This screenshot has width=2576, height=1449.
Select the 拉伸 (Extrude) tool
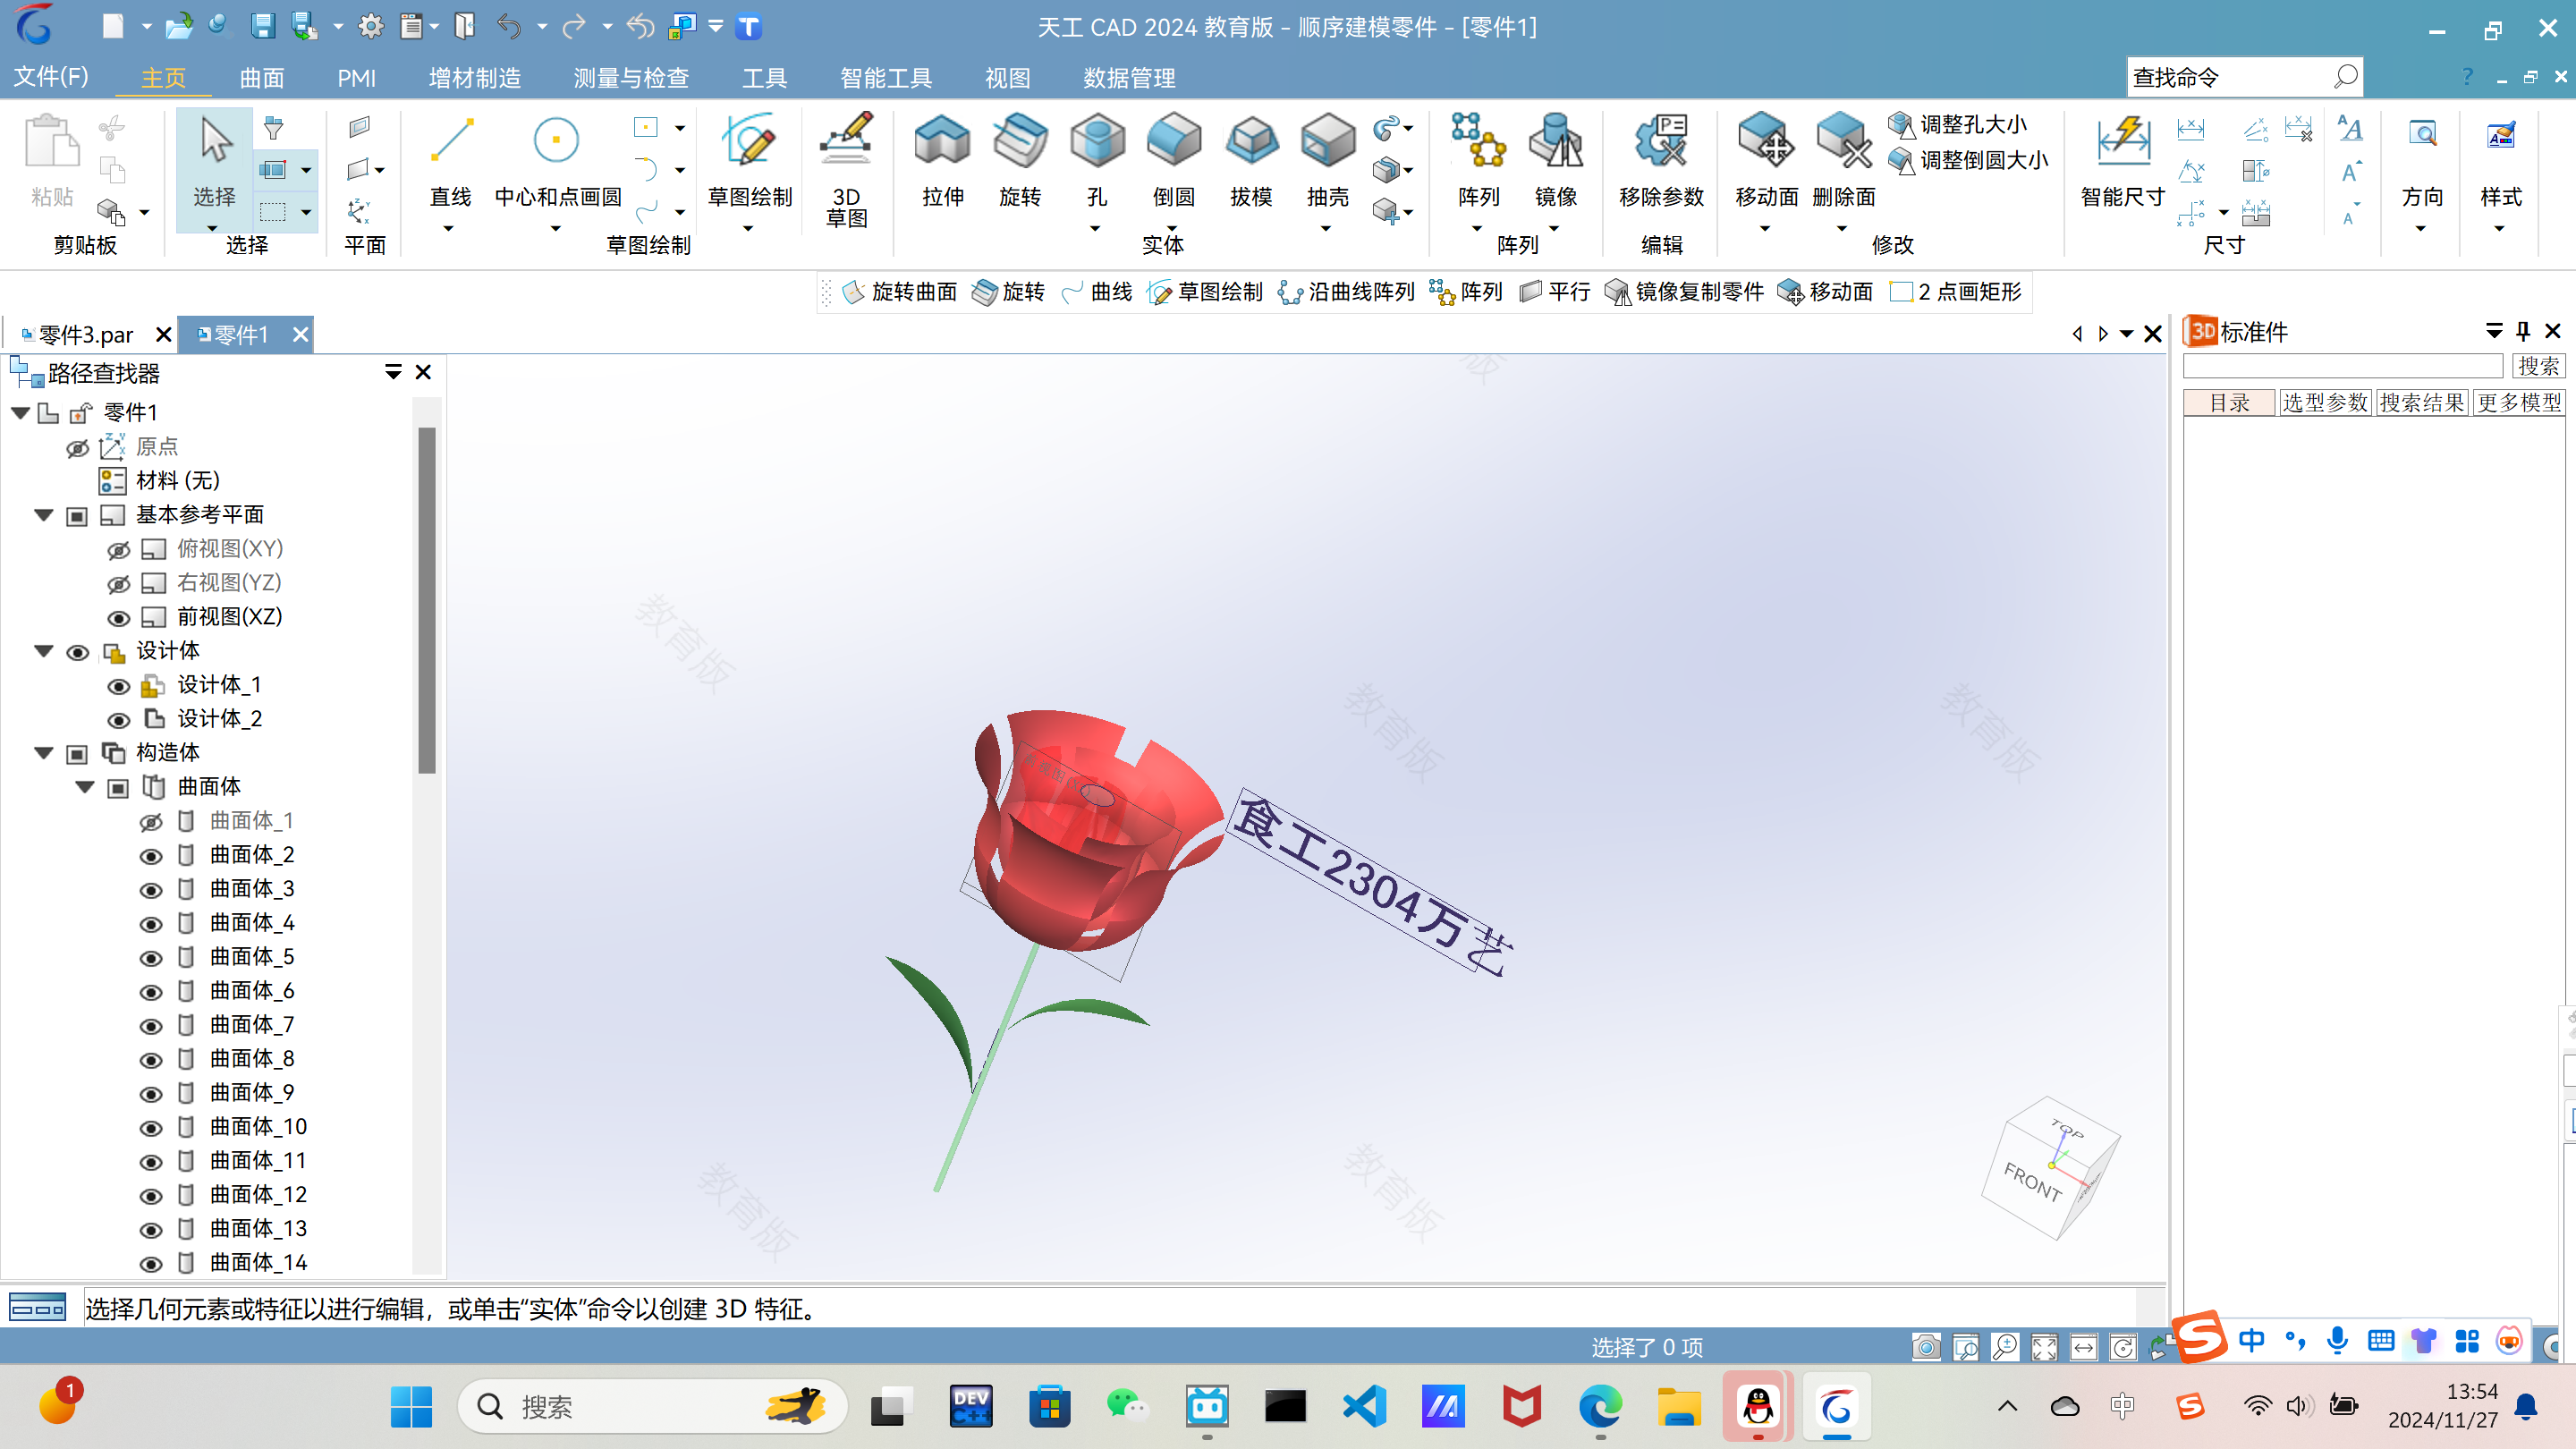tap(942, 160)
